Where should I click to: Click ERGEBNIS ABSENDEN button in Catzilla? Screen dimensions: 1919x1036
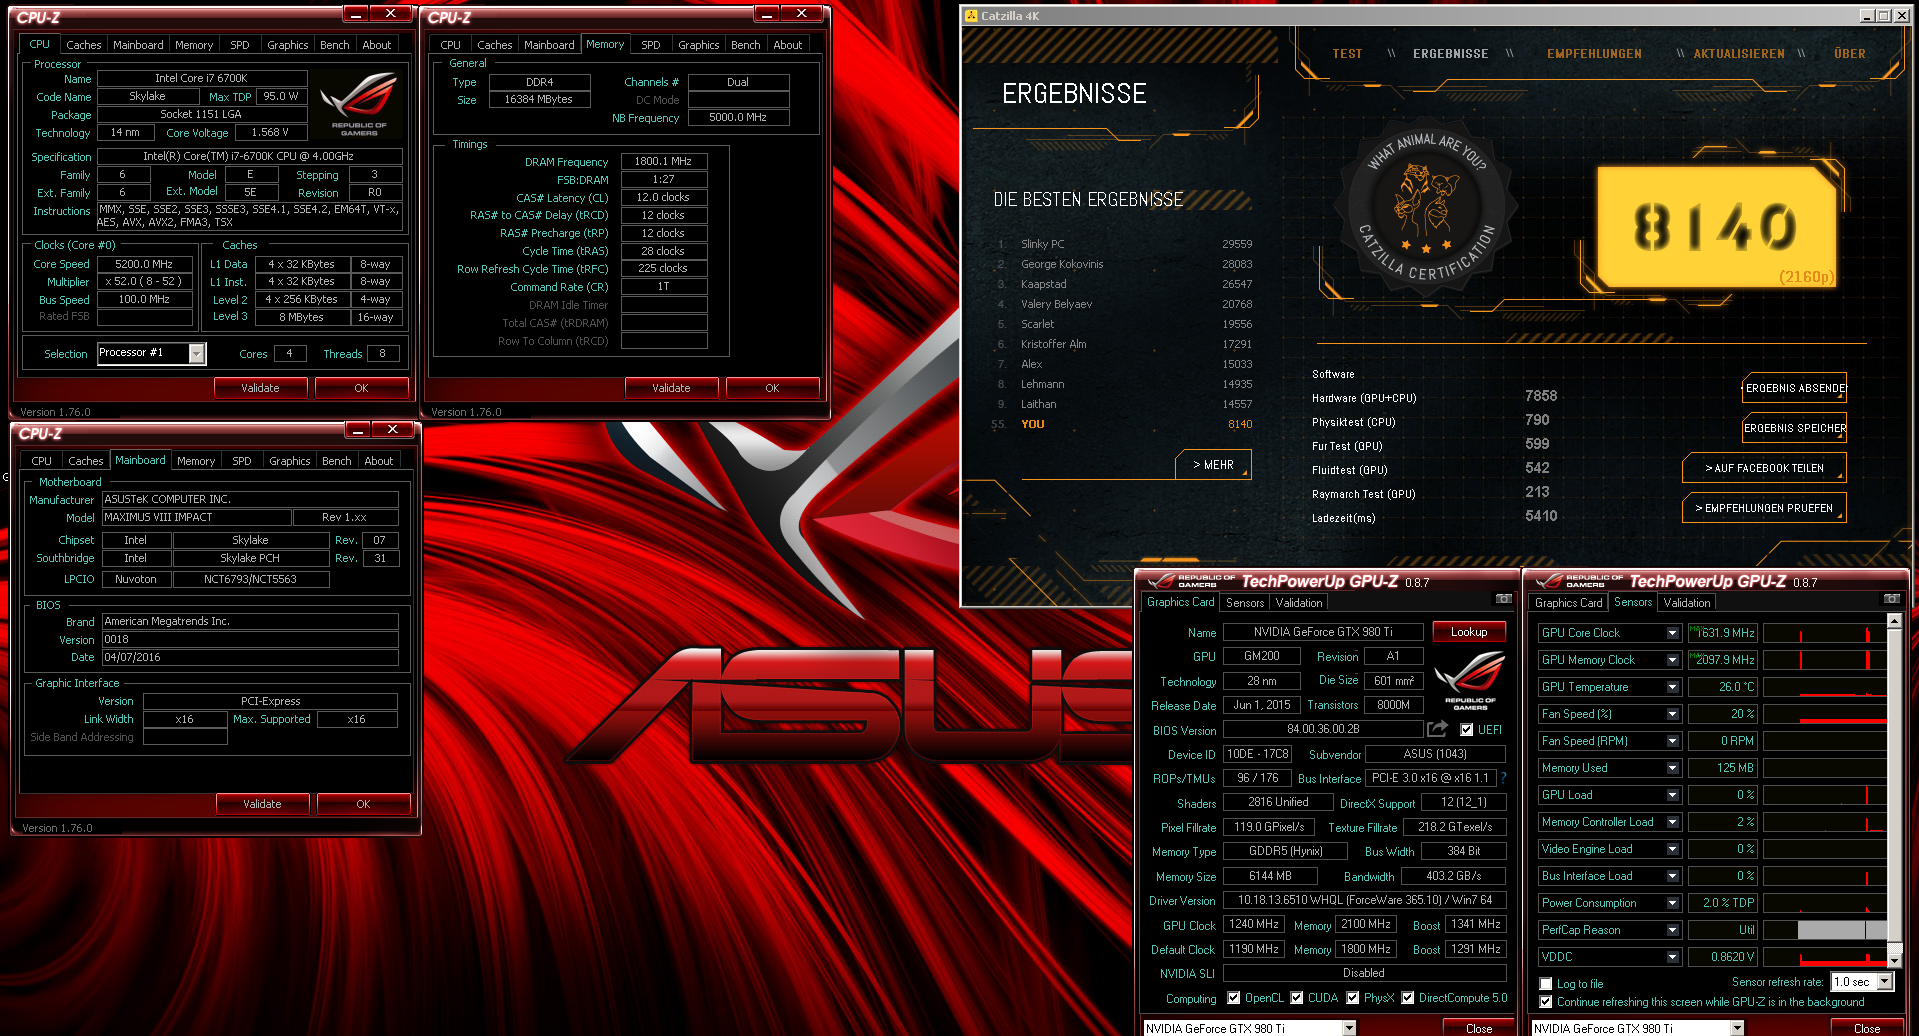1794,388
